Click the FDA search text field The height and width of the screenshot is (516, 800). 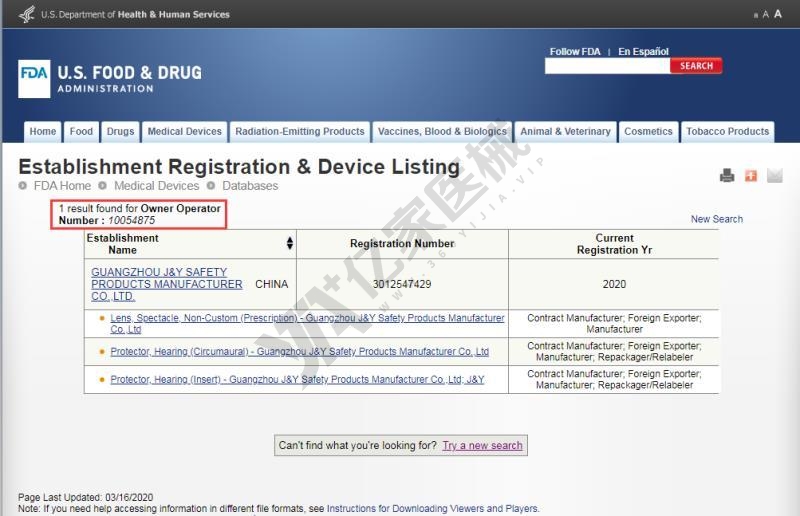pyautogui.click(x=606, y=66)
